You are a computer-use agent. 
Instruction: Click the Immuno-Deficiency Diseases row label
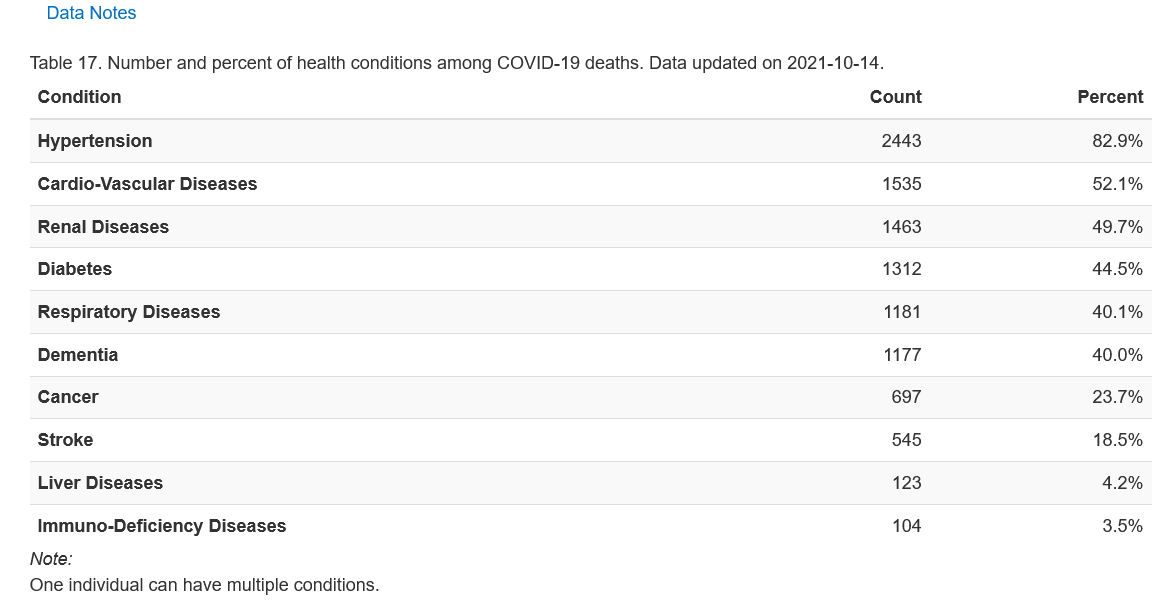pos(162,526)
